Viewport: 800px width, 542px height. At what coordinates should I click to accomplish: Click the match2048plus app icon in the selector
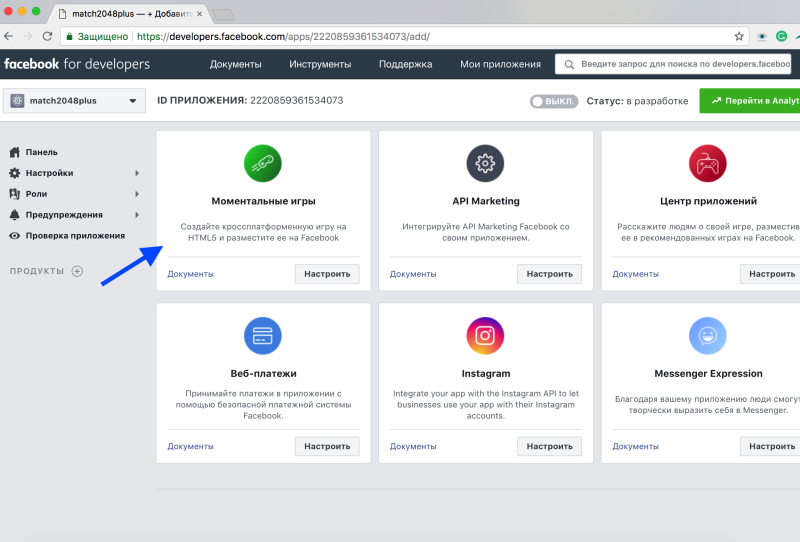(x=17, y=101)
